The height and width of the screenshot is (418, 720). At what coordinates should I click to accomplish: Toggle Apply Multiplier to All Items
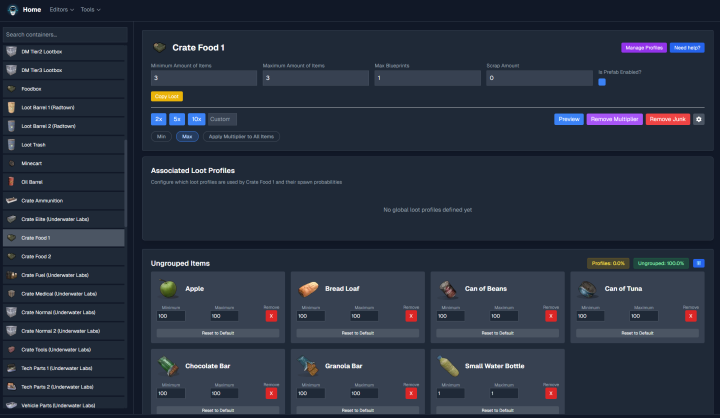coord(241,136)
